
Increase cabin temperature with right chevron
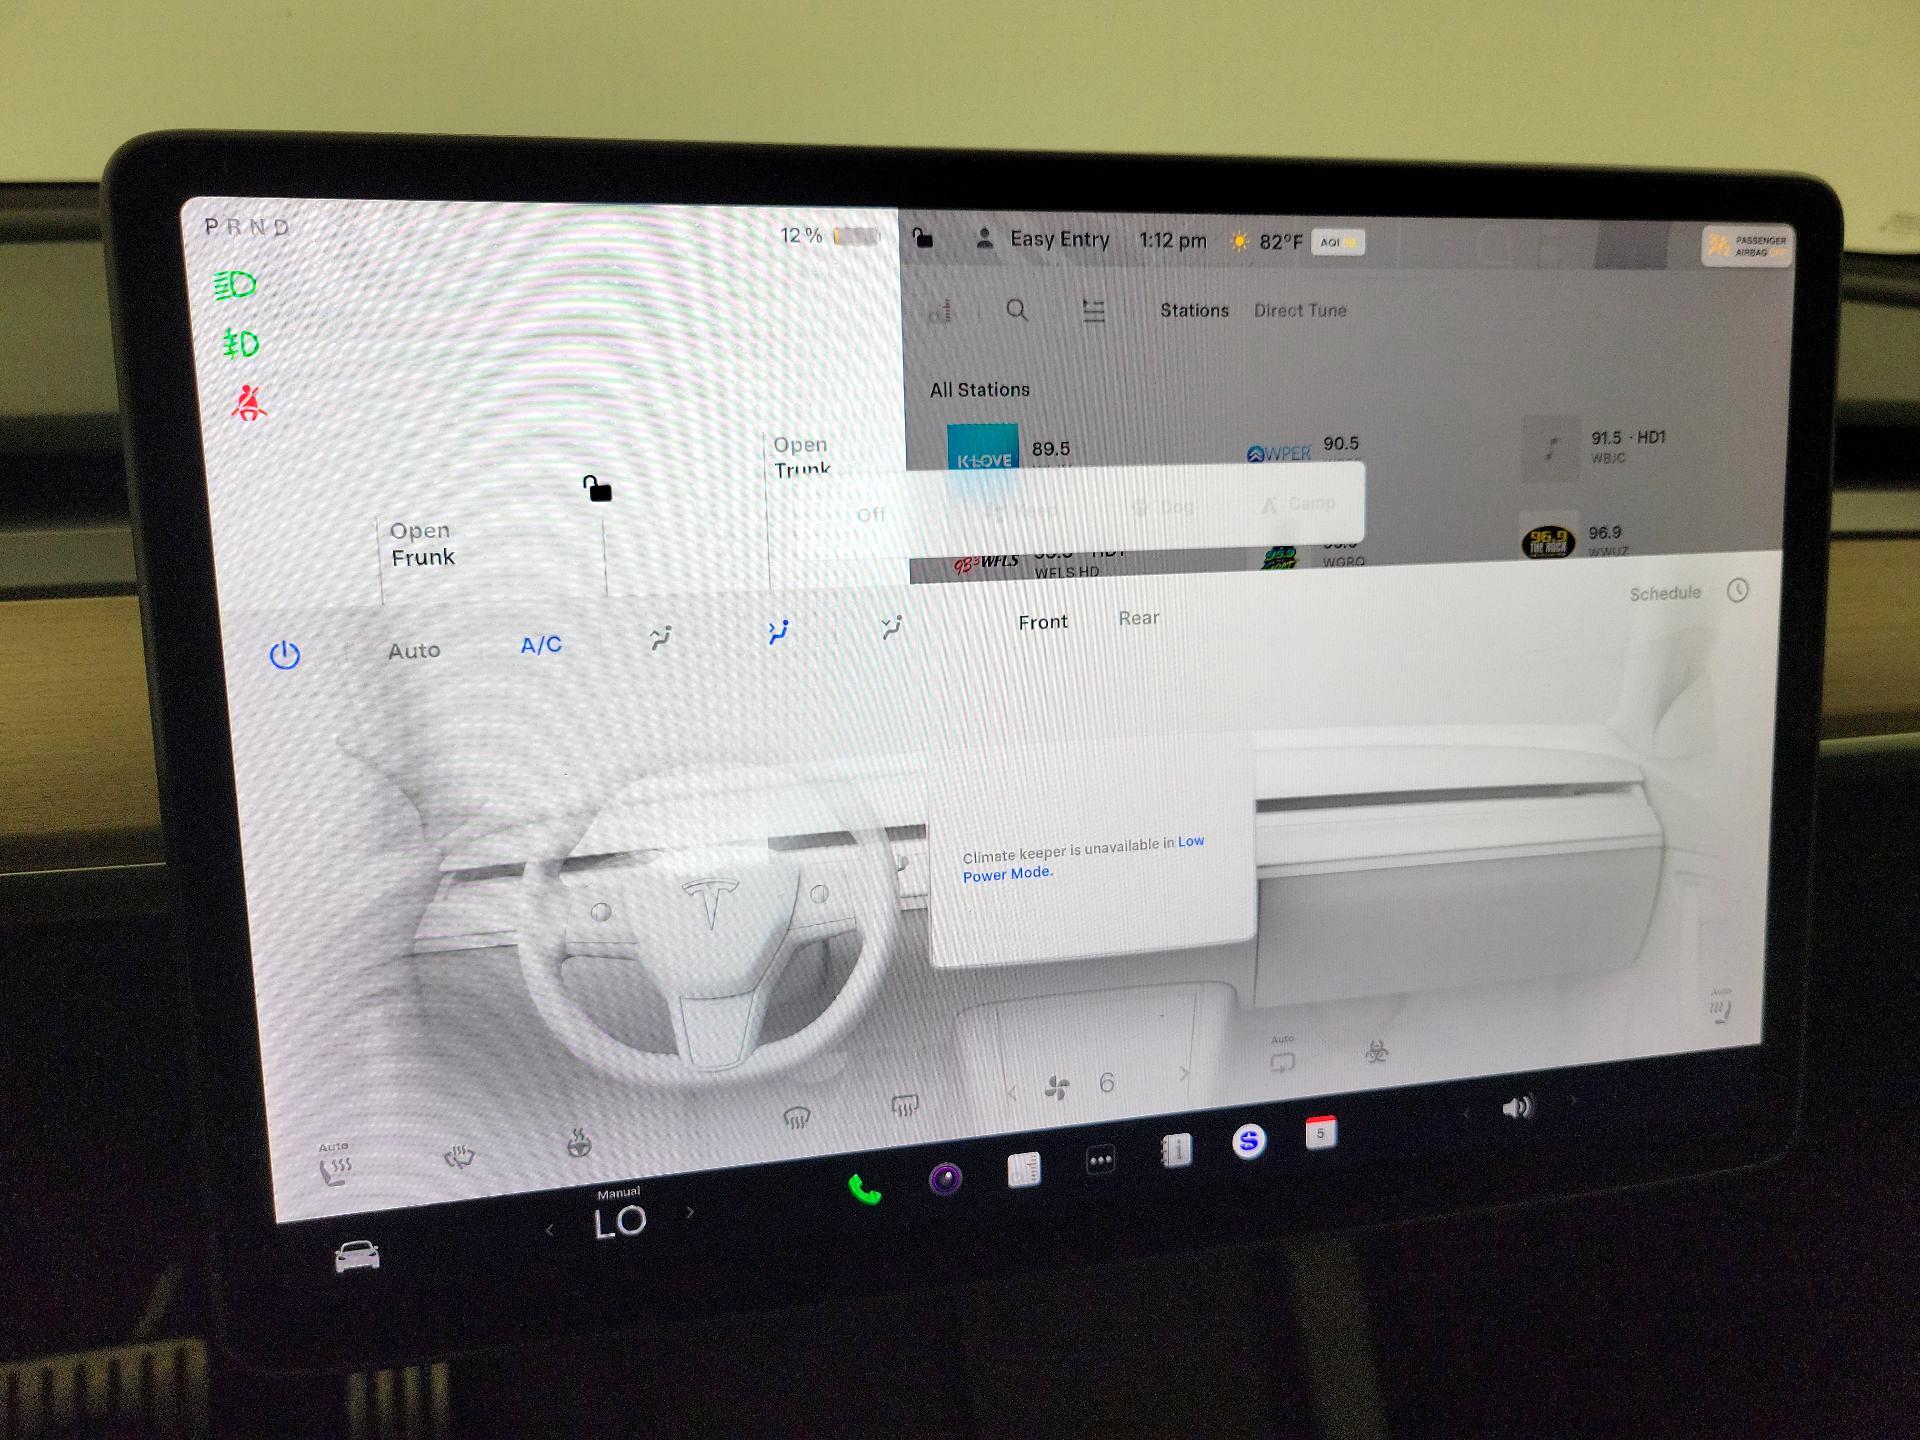[x=689, y=1213]
